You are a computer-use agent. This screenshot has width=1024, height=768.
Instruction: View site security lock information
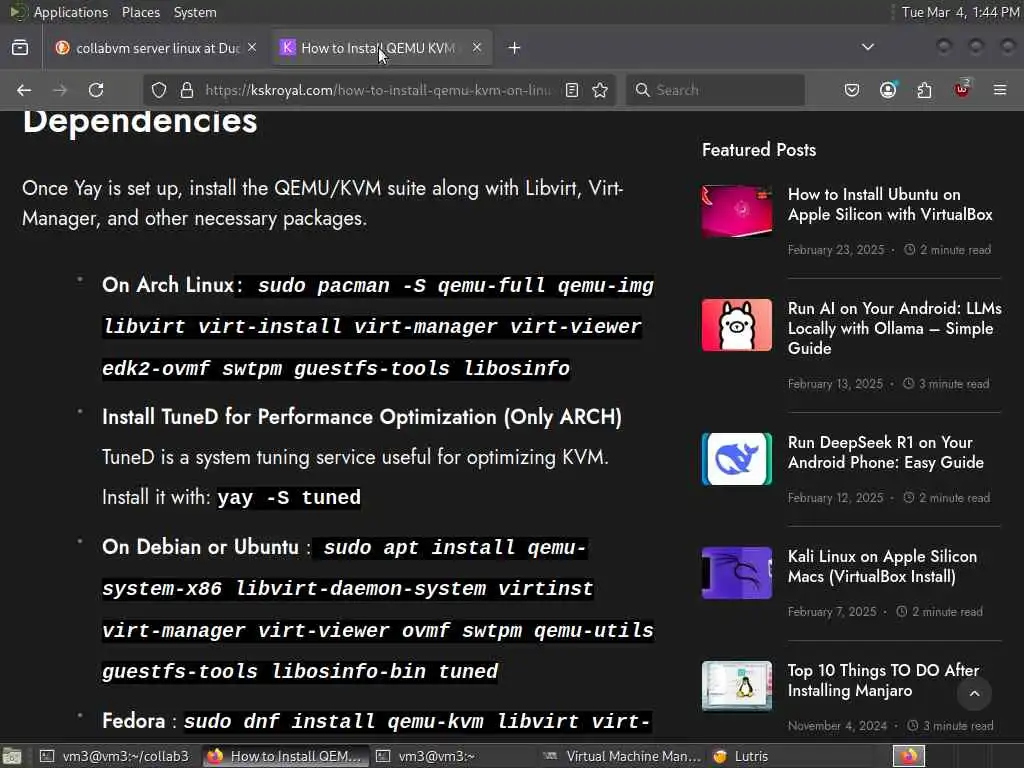[x=187, y=90]
